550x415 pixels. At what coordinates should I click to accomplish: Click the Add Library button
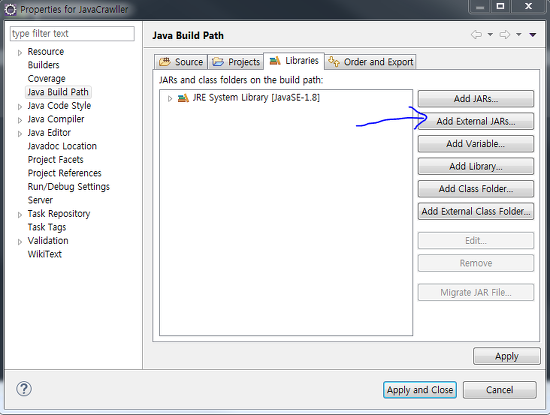[476, 166]
